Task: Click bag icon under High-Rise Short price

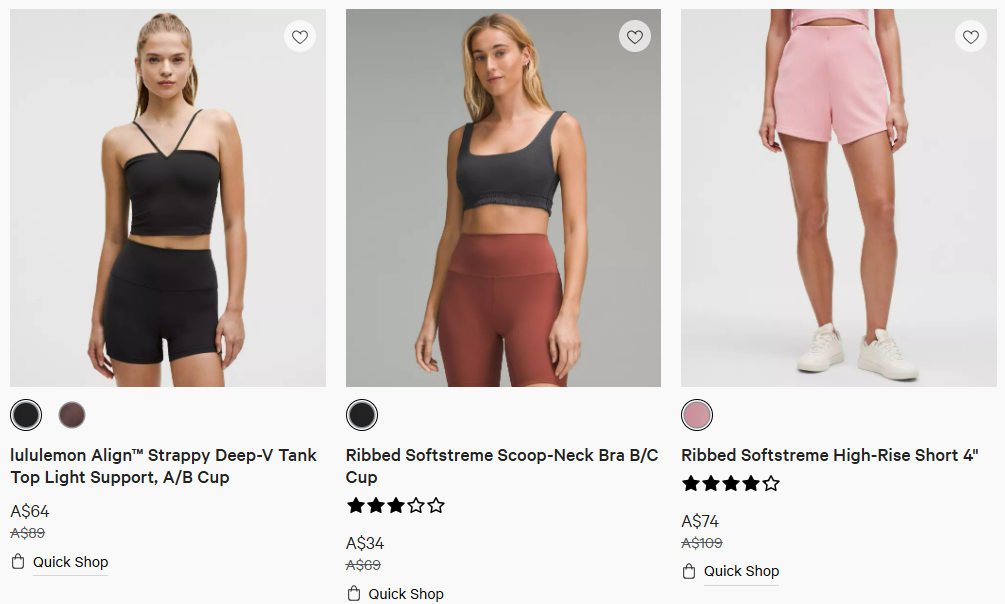Action: 689,571
